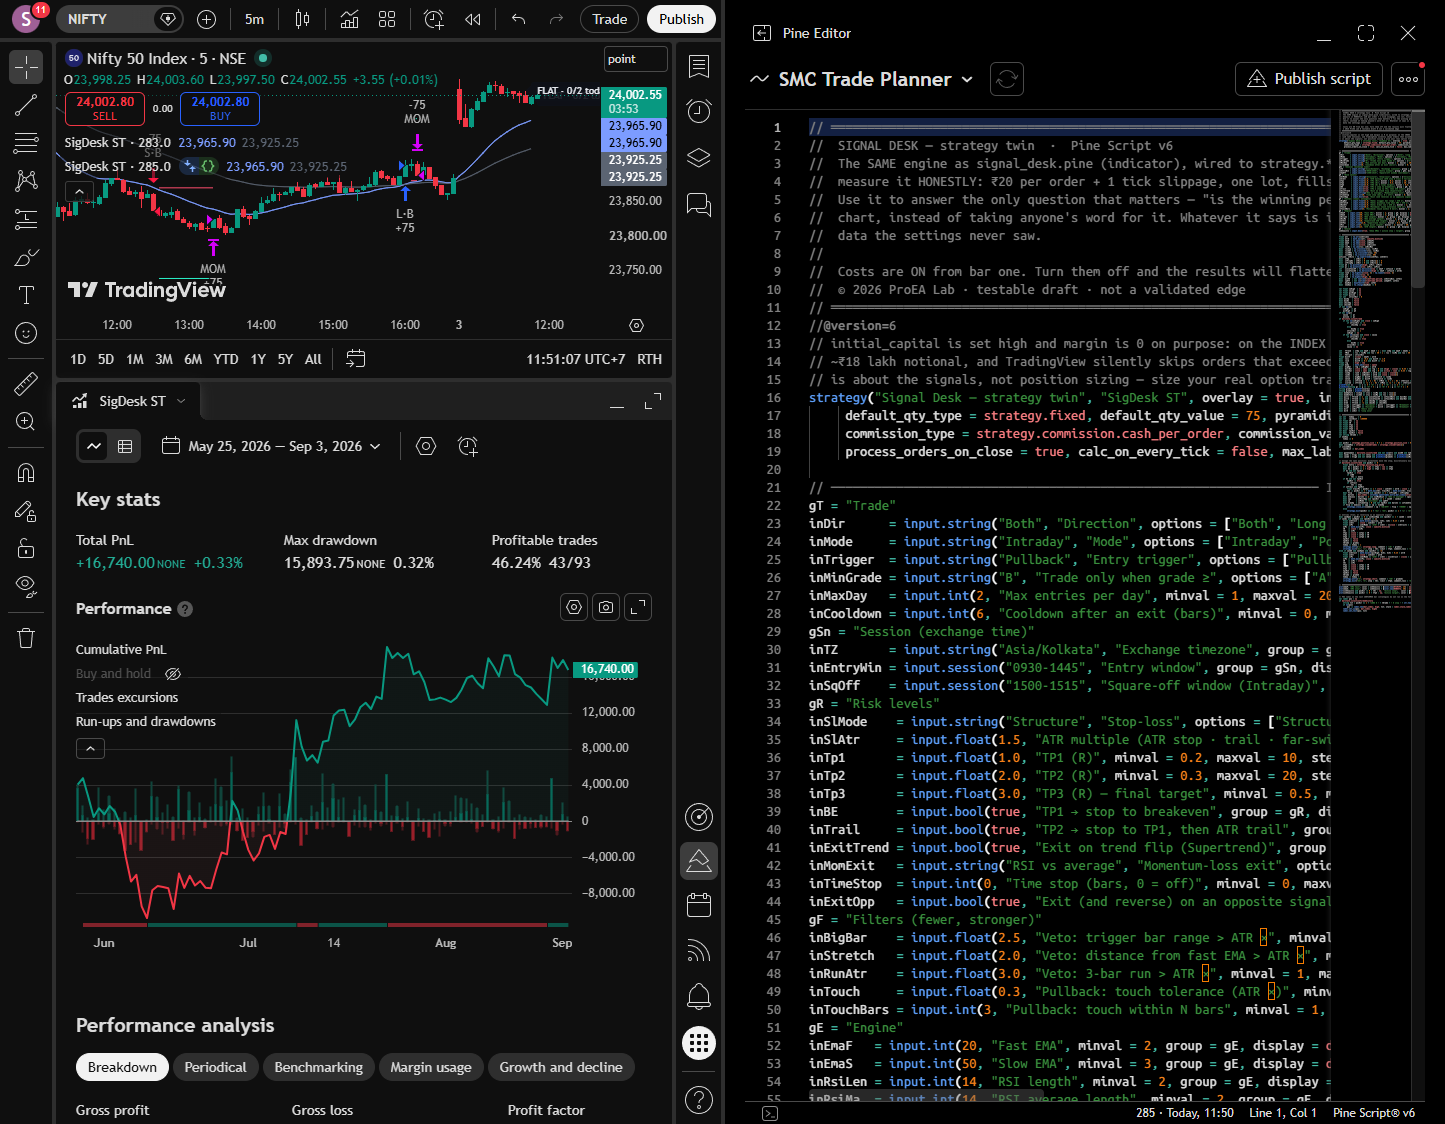
Task: Open the notifications bell panel
Action: point(699,996)
